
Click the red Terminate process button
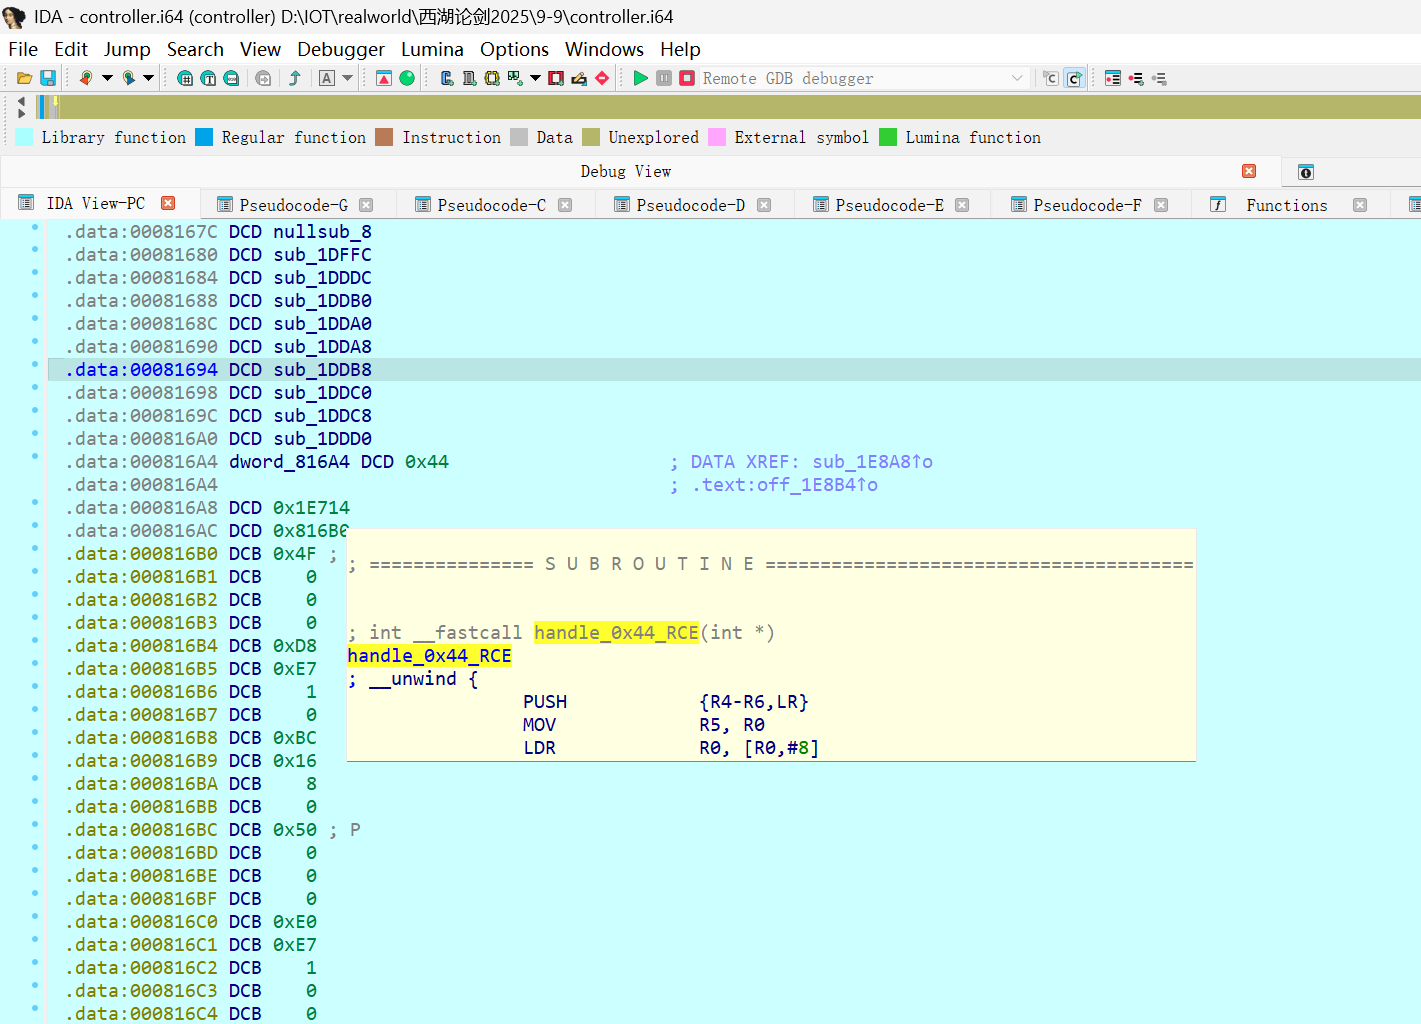687,78
